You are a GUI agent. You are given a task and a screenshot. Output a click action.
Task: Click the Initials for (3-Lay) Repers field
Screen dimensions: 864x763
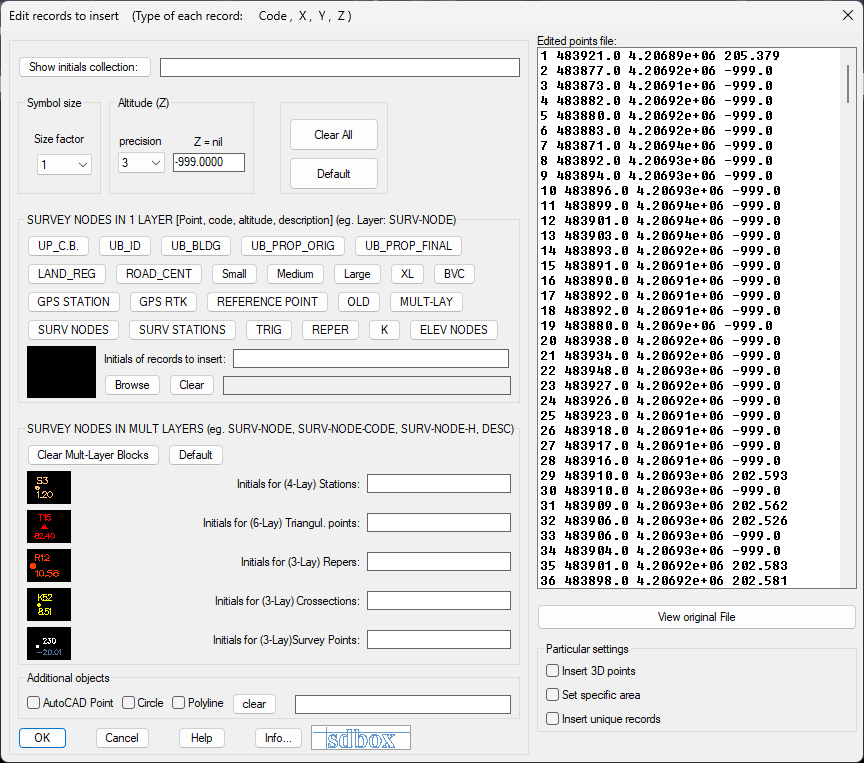point(439,562)
